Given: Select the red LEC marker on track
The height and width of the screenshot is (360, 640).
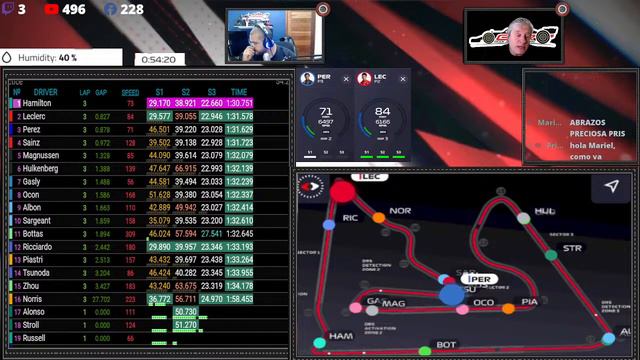Looking at the screenshot, I should [x=342, y=191].
